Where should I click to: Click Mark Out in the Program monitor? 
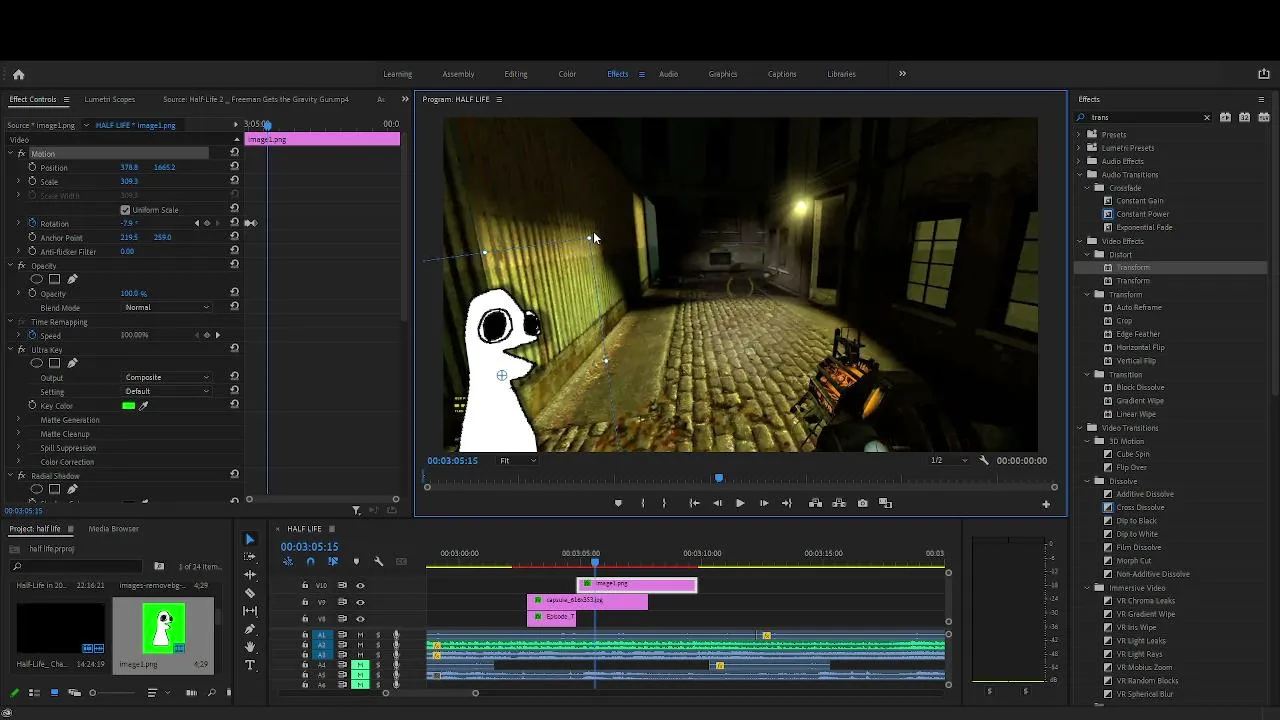pos(664,503)
